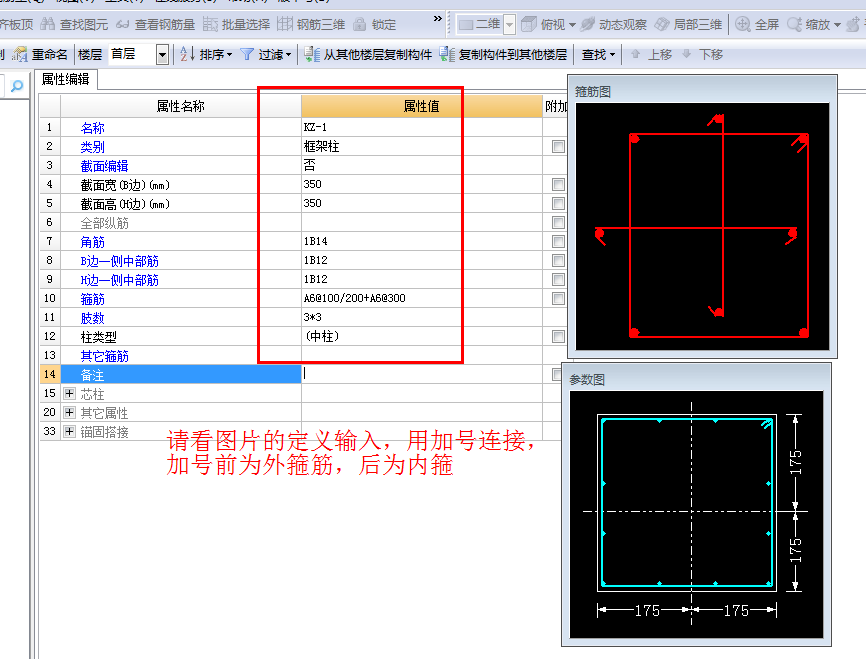
Task: Click Copy Components From Other Floors icon
Action: pyautogui.click(x=312, y=54)
